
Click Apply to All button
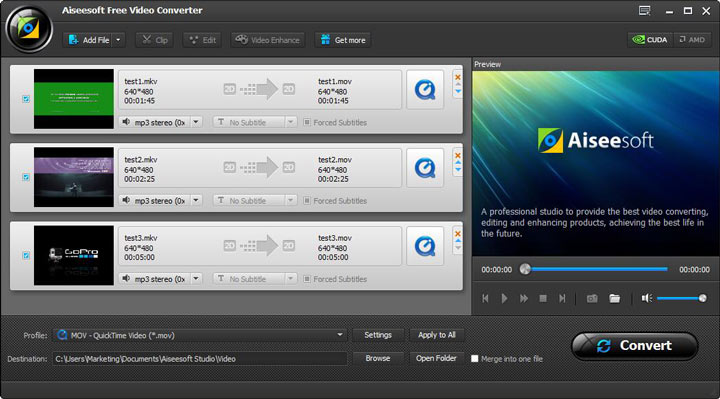pyautogui.click(x=436, y=335)
